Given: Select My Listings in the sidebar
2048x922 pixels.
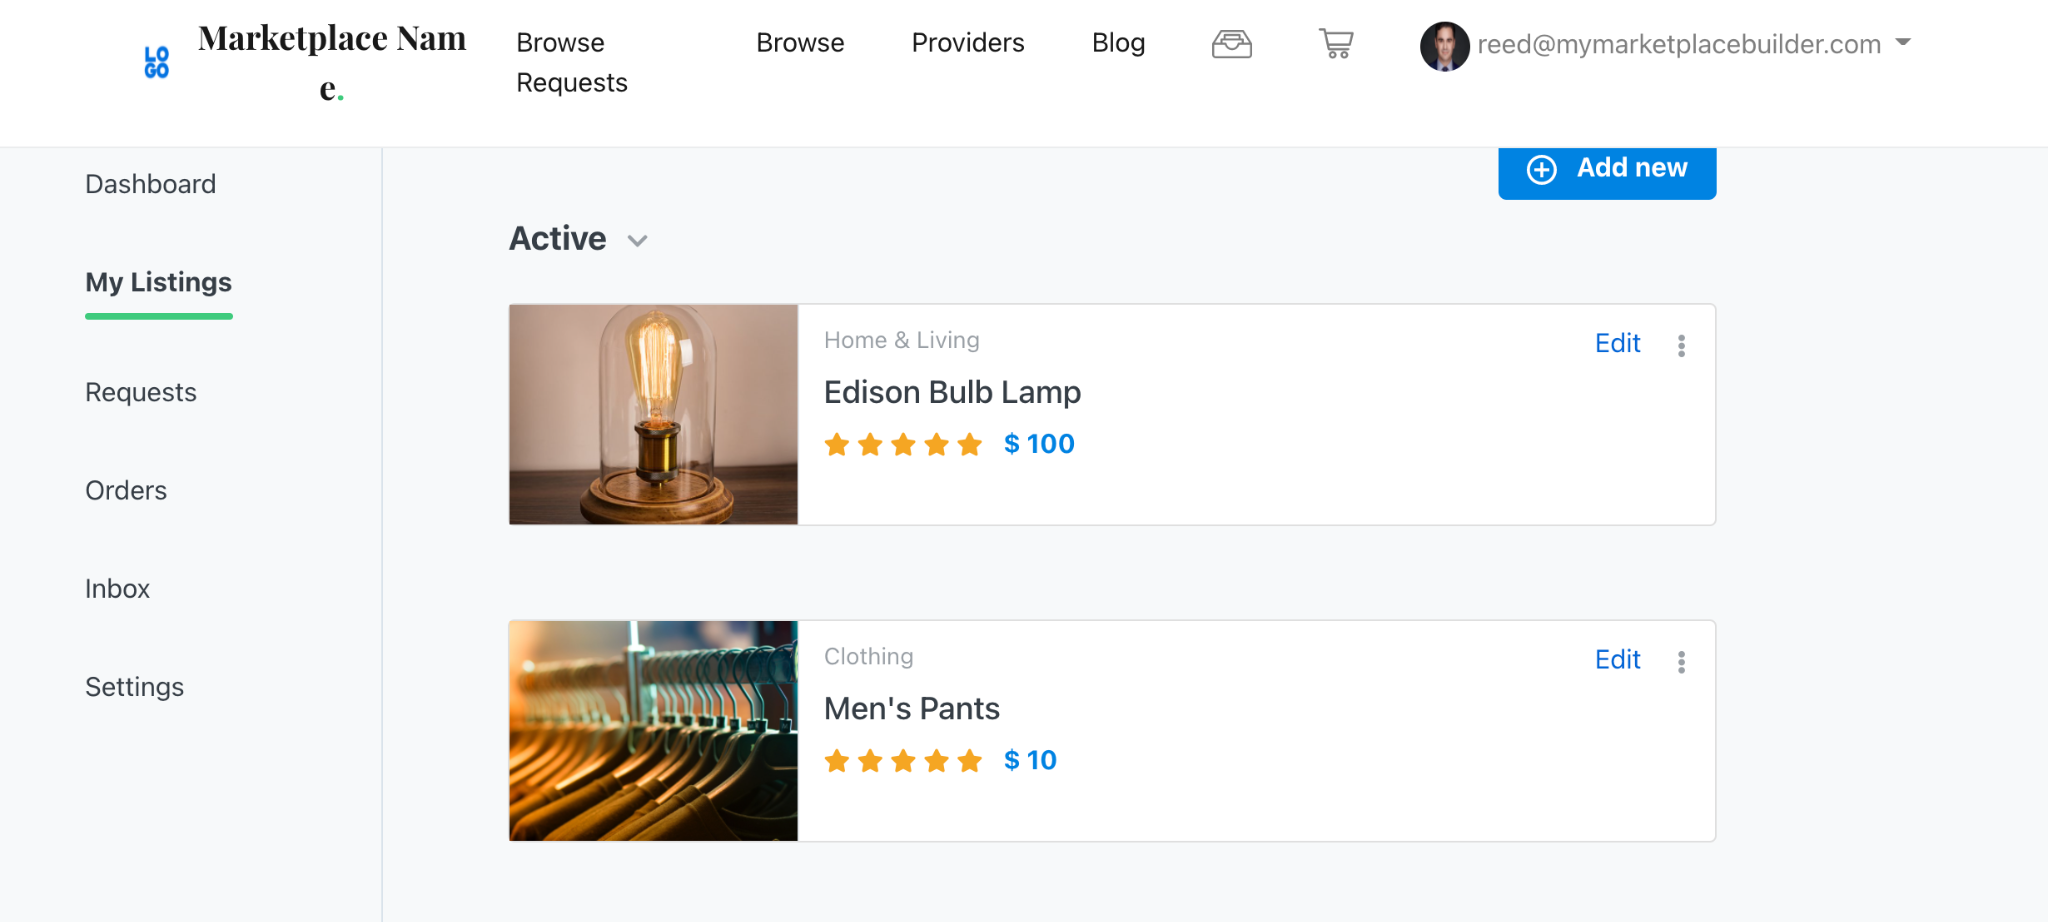Looking at the screenshot, I should point(158,282).
